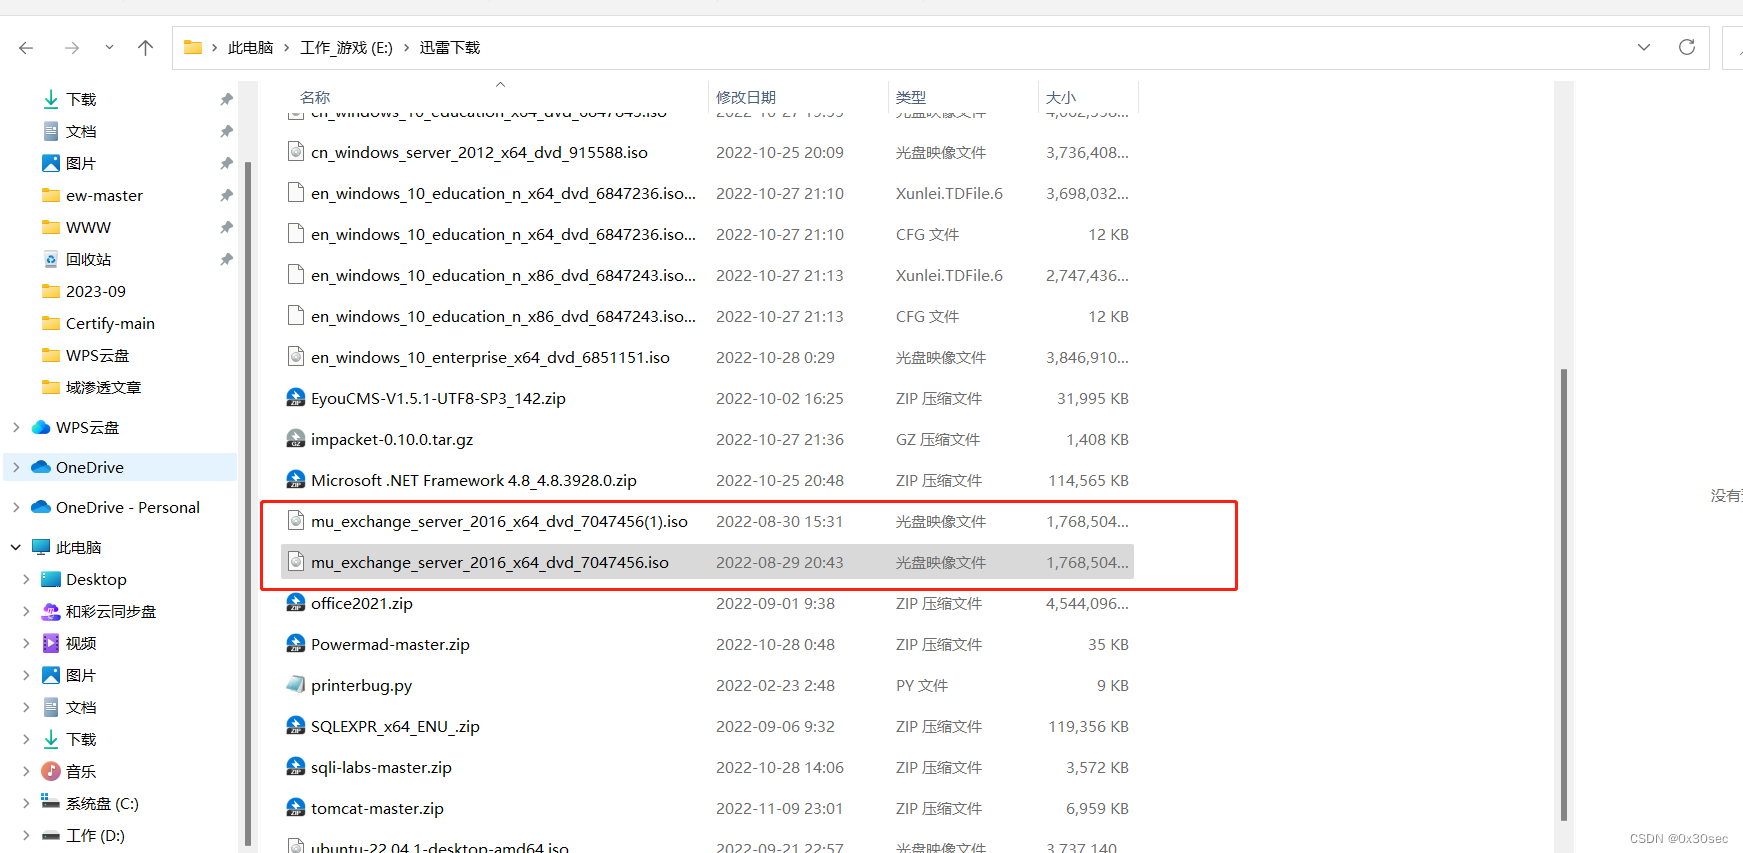Click 工作_游戏 (E:) breadcrumb segment
The image size is (1743, 853).
tap(346, 47)
